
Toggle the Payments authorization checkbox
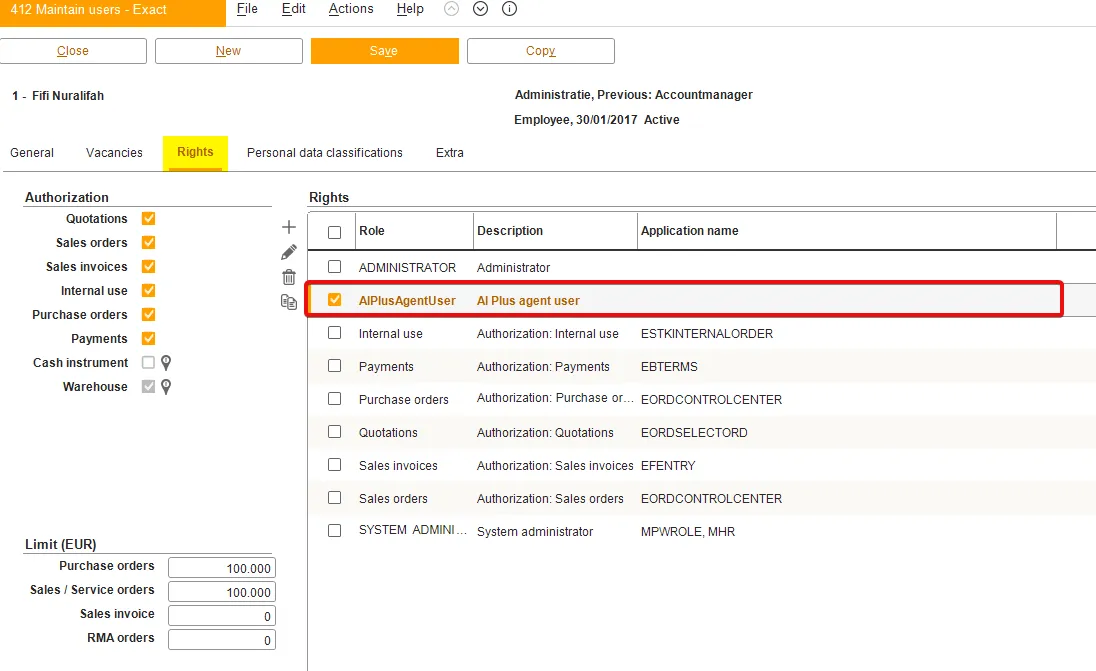pyautogui.click(x=148, y=338)
